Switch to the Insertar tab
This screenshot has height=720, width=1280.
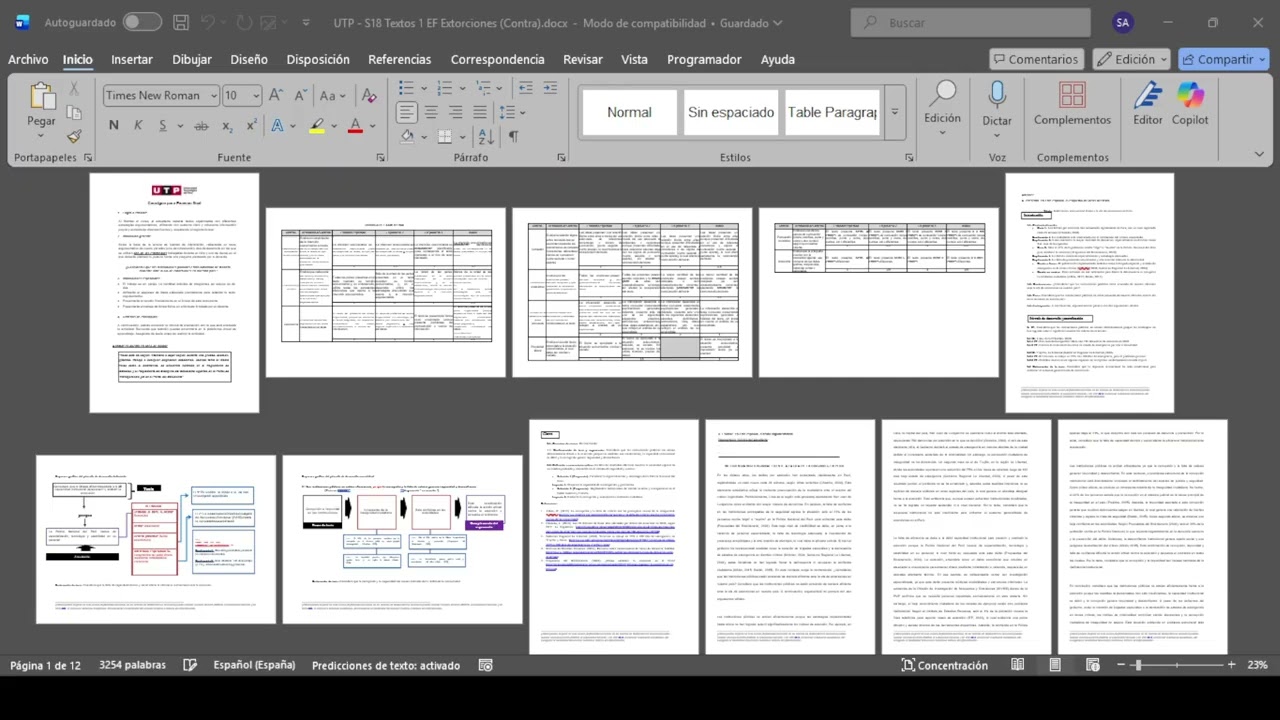(x=132, y=59)
